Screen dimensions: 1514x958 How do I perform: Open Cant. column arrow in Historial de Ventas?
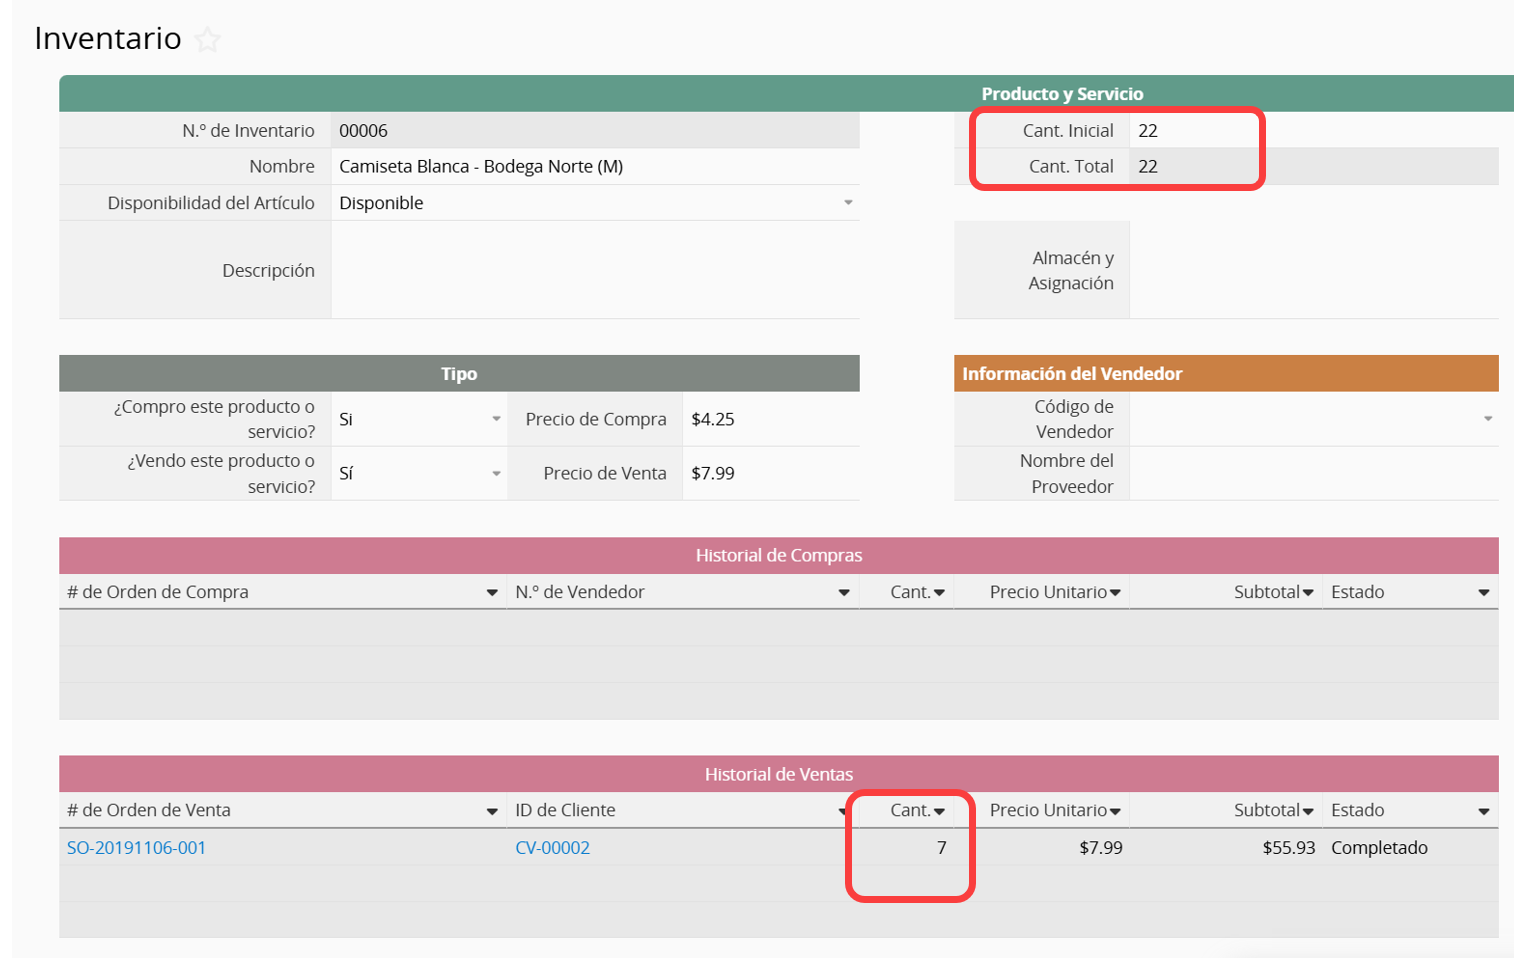click(939, 811)
